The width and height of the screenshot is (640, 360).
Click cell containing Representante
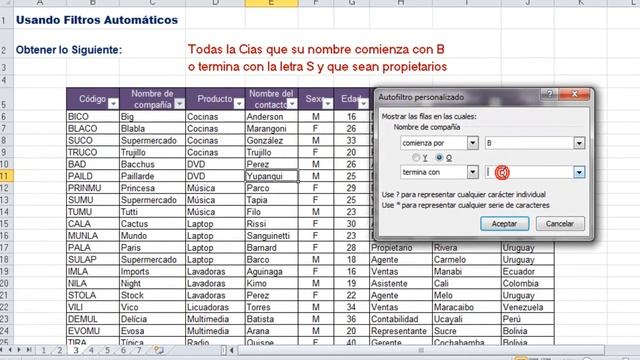(x=401, y=331)
